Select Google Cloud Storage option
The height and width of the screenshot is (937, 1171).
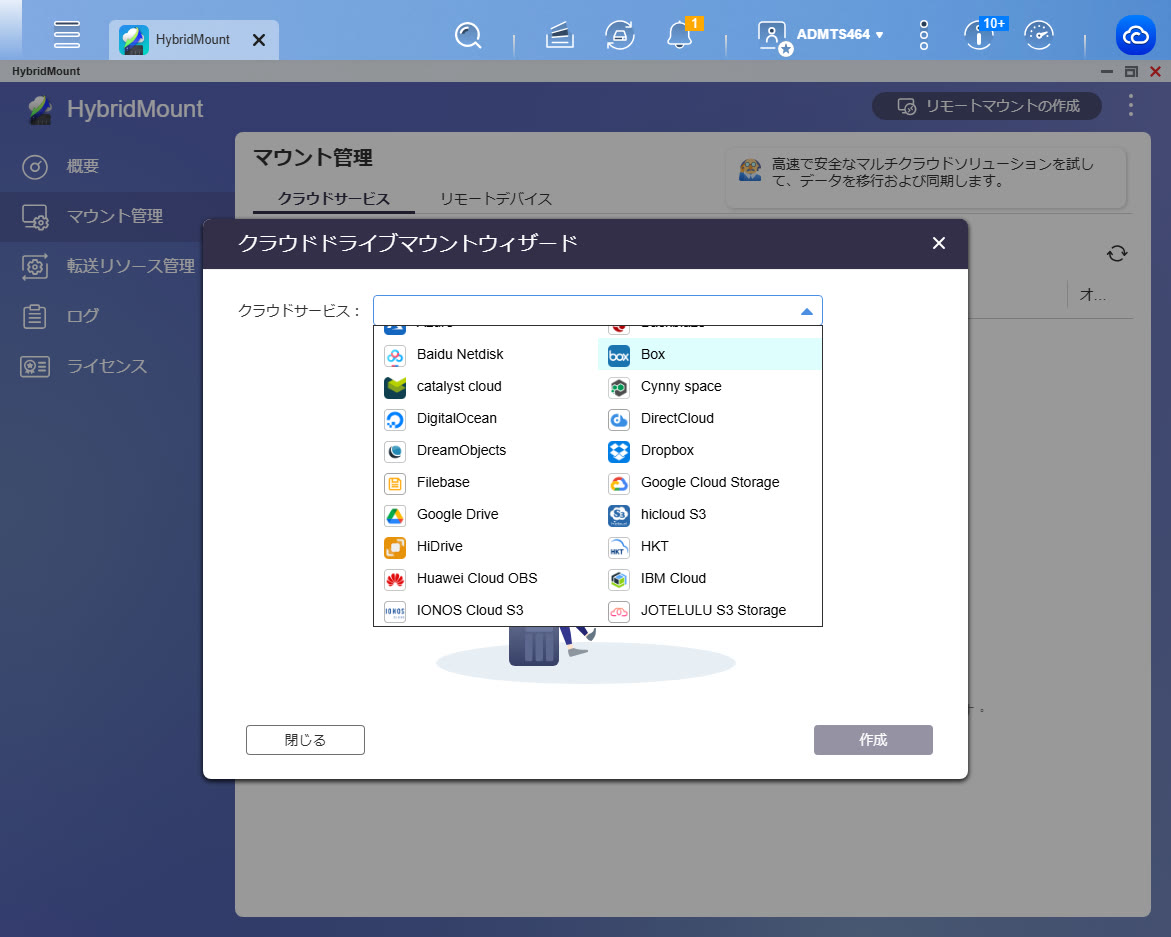709,482
